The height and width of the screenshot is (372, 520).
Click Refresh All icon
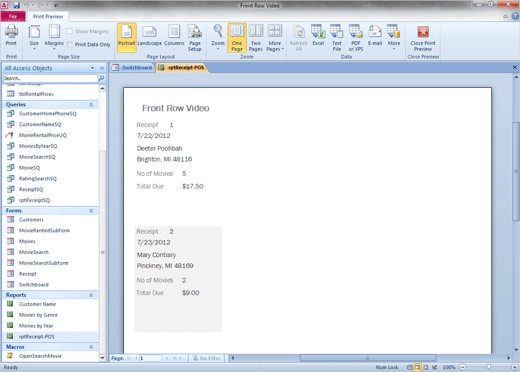tap(299, 38)
